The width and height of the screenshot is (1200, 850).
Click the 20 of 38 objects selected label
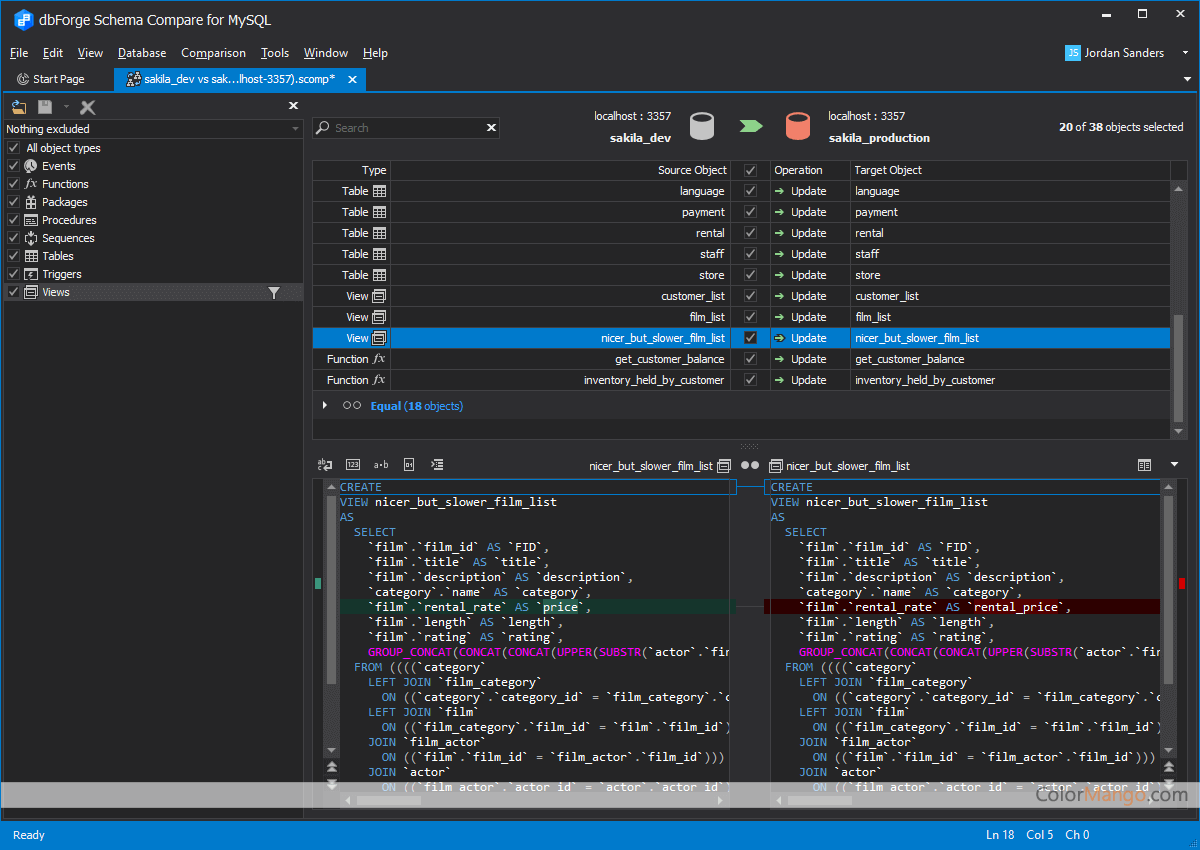(1119, 127)
